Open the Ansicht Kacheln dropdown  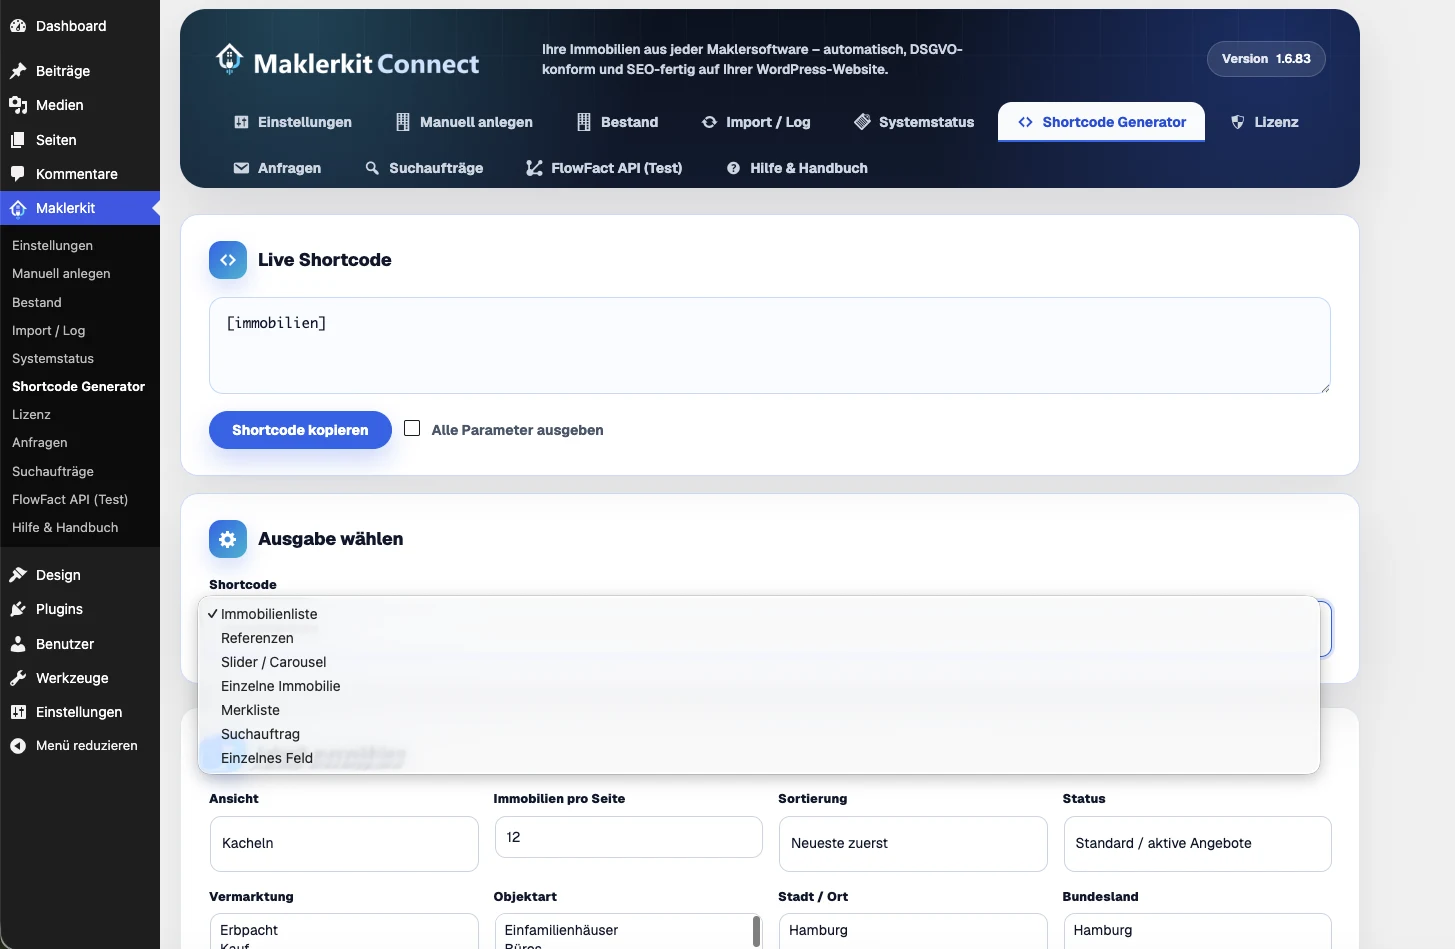(344, 843)
